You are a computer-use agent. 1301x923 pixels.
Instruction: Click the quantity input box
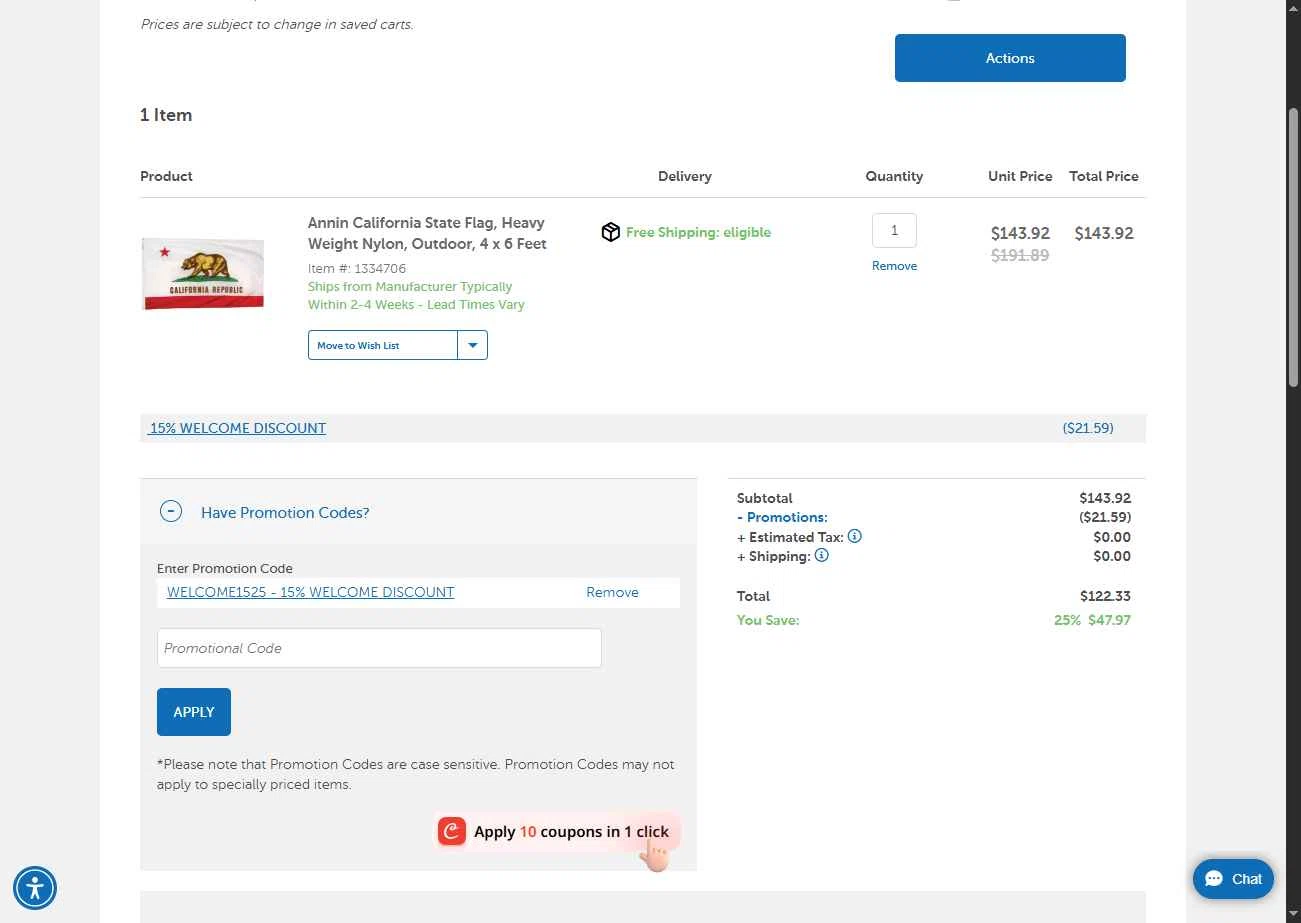point(894,230)
